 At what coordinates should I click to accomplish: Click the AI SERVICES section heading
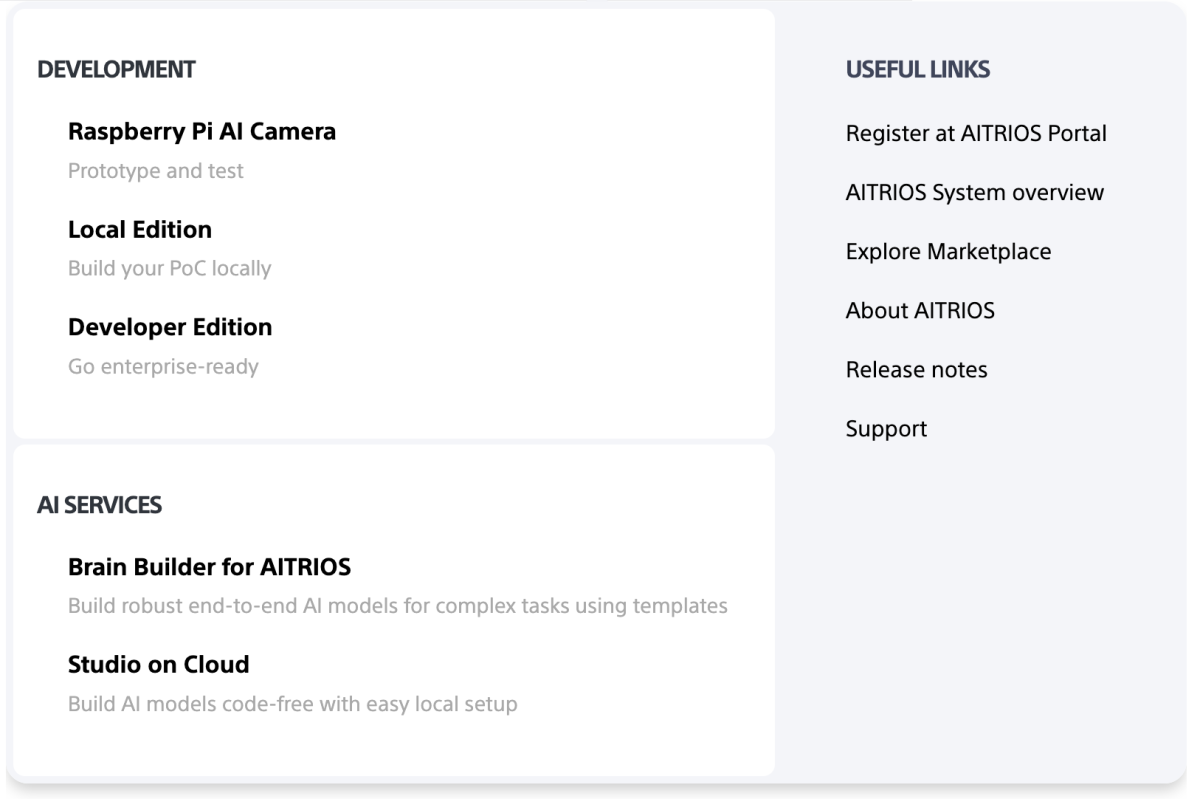click(x=99, y=506)
